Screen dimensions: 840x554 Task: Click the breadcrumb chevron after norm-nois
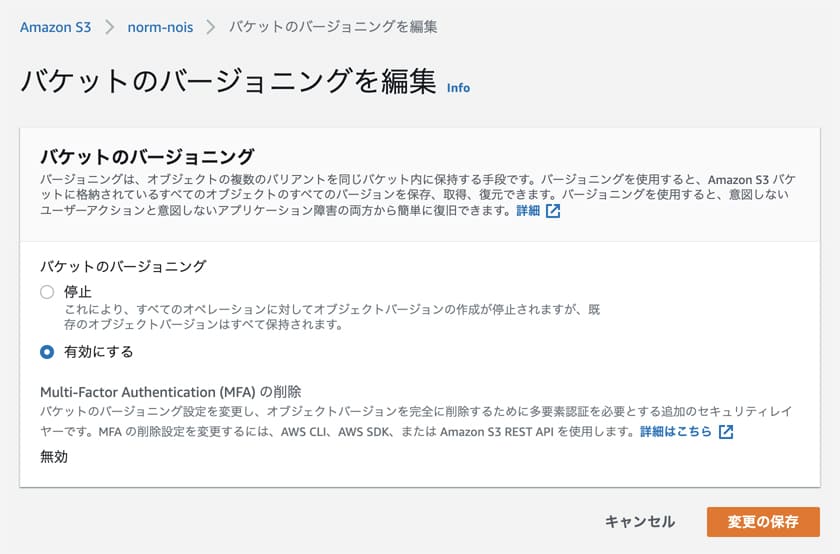pos(211,27)
